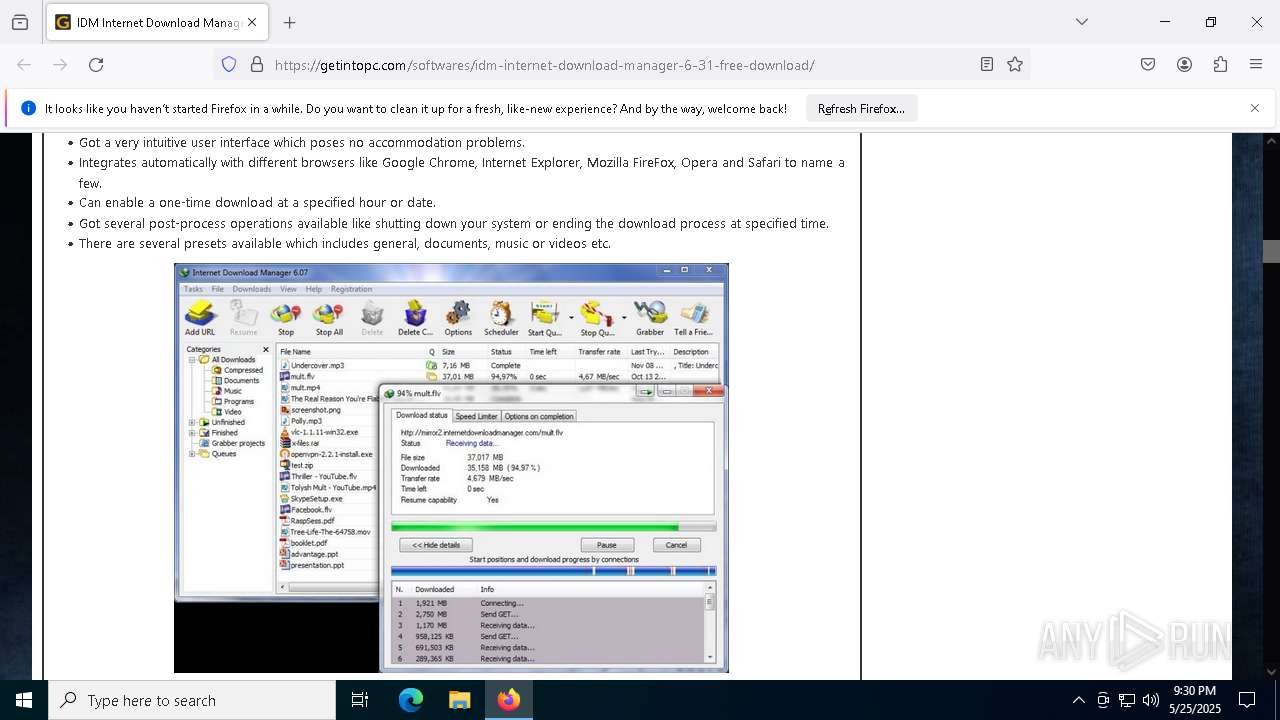Open a new tab
1280x720 pixels.
tap(290, 22)
